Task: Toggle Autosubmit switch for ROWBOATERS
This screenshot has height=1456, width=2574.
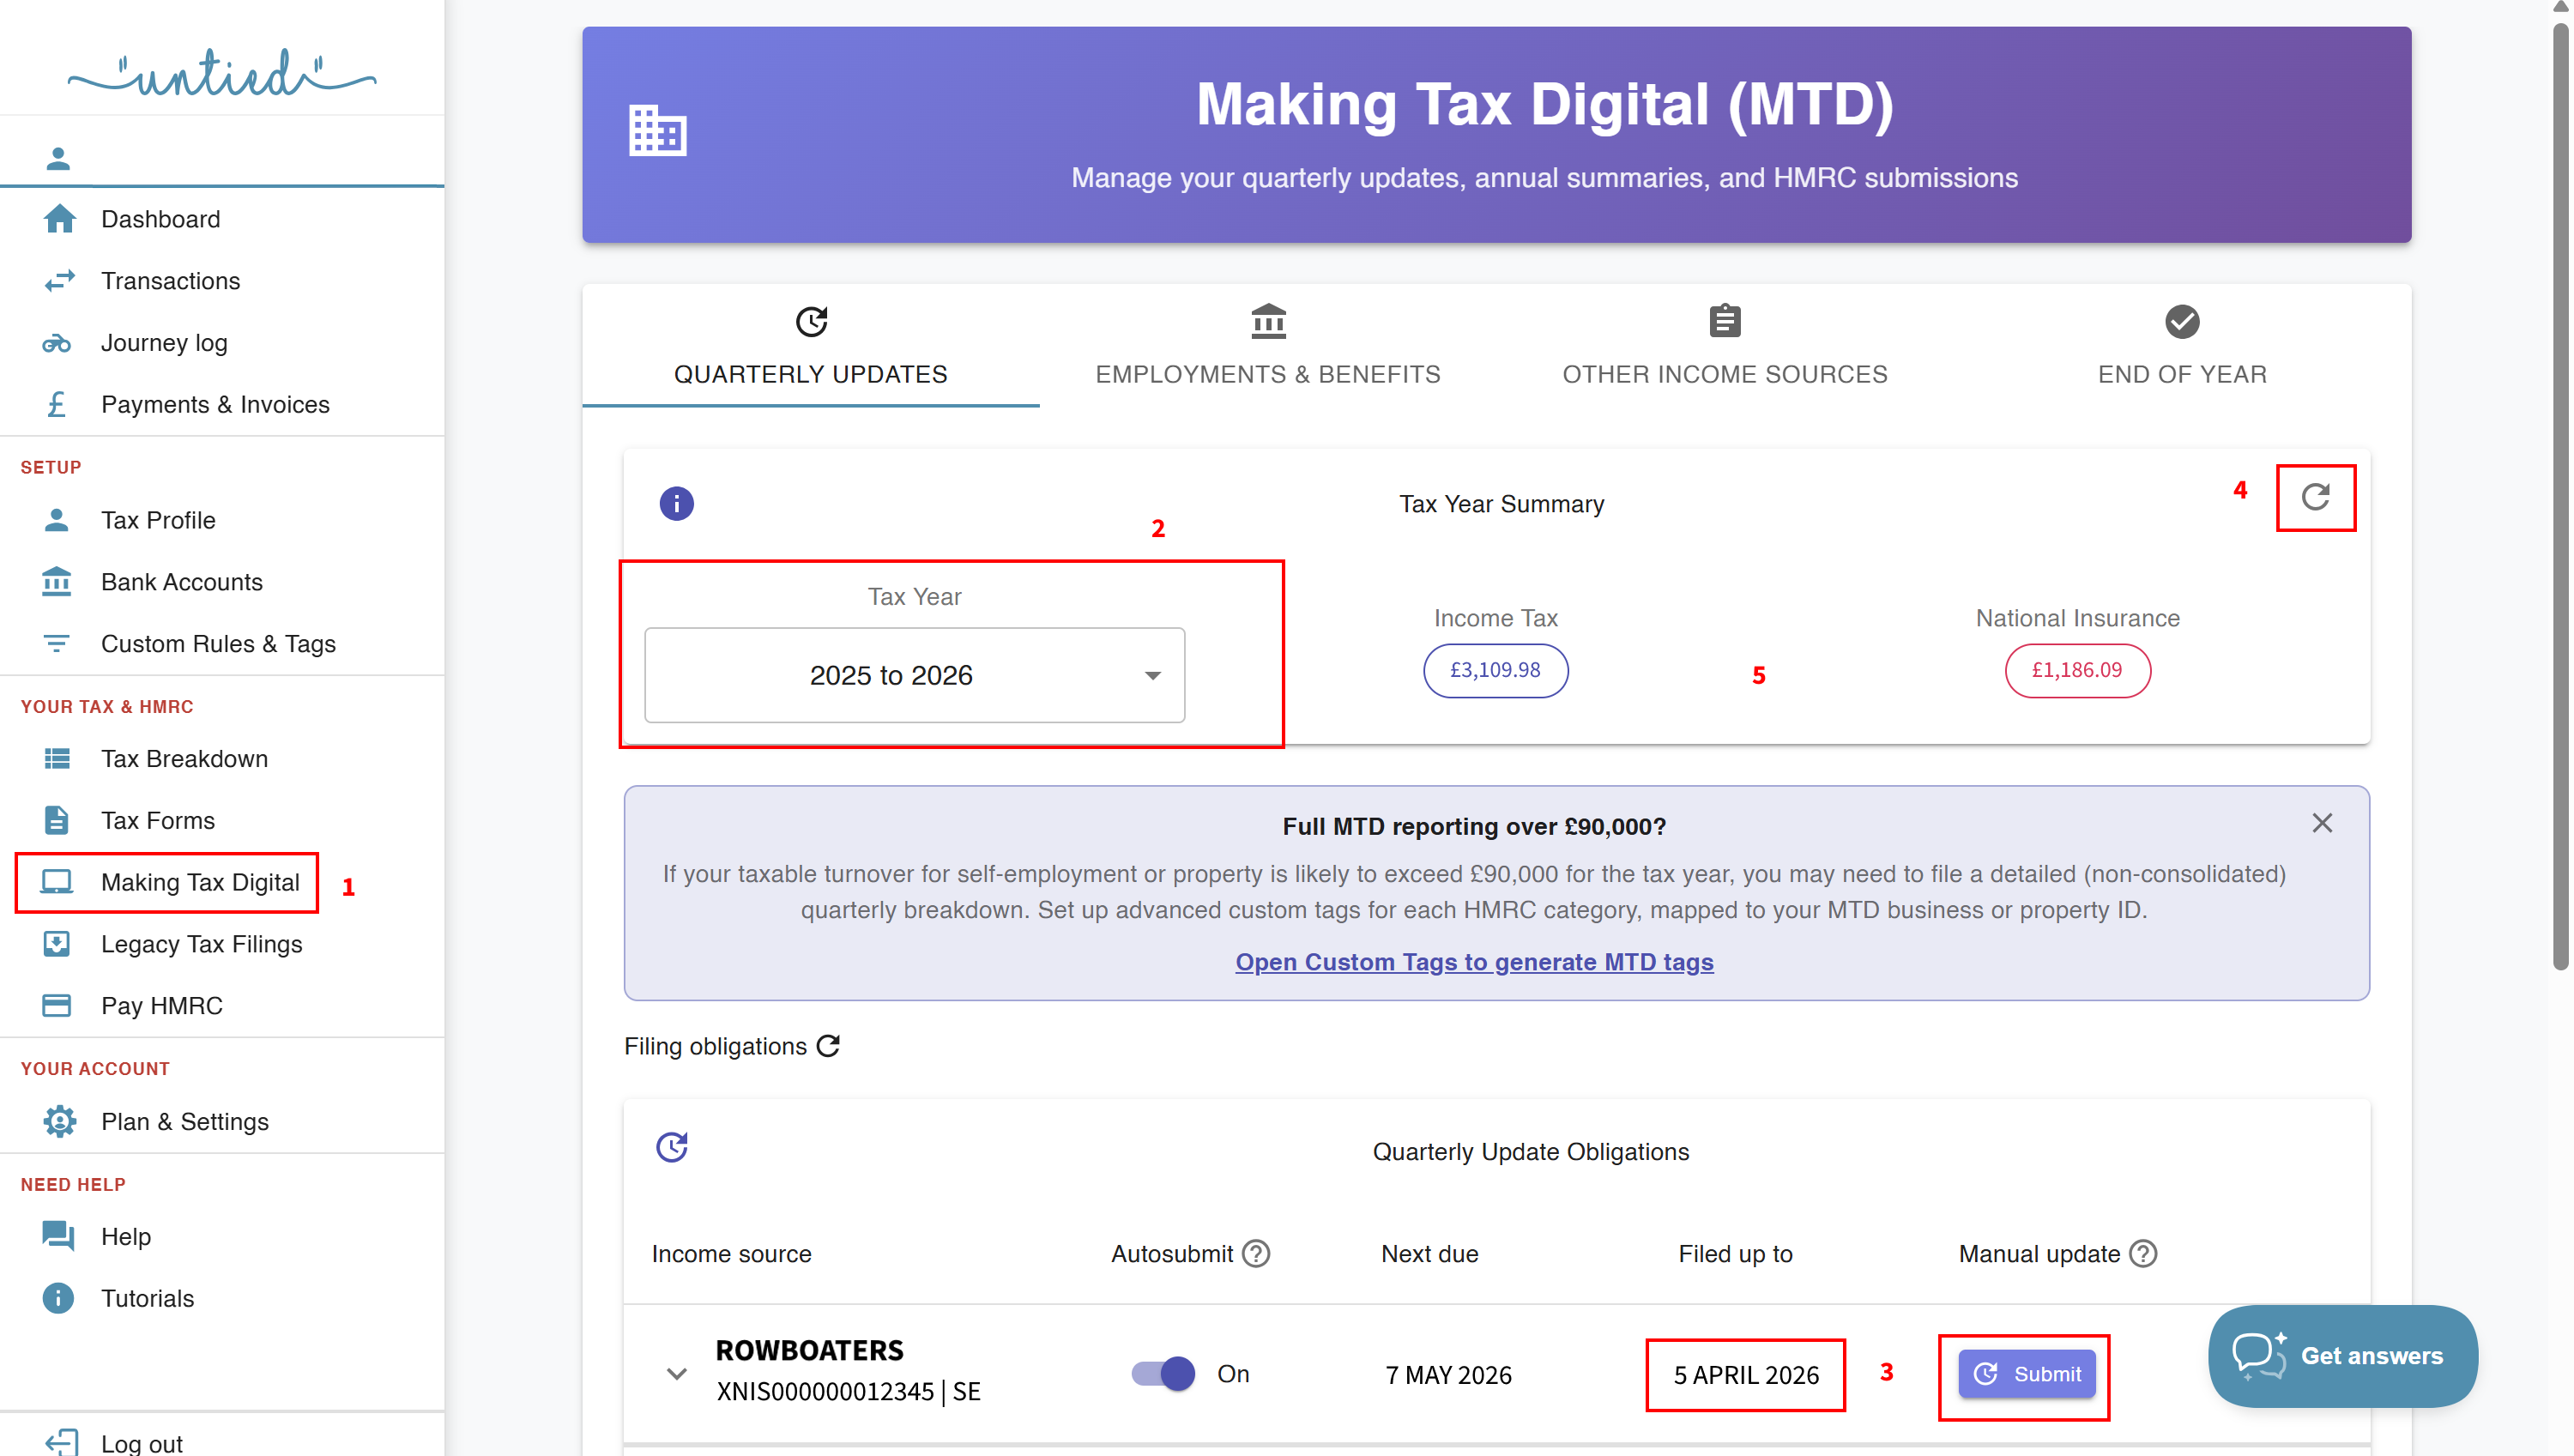Action: [x=1163, y=1374]
